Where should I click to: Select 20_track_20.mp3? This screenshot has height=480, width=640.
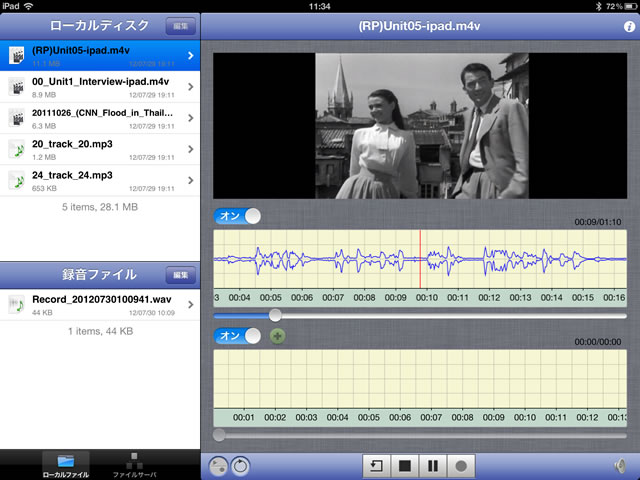coord(100,149)
